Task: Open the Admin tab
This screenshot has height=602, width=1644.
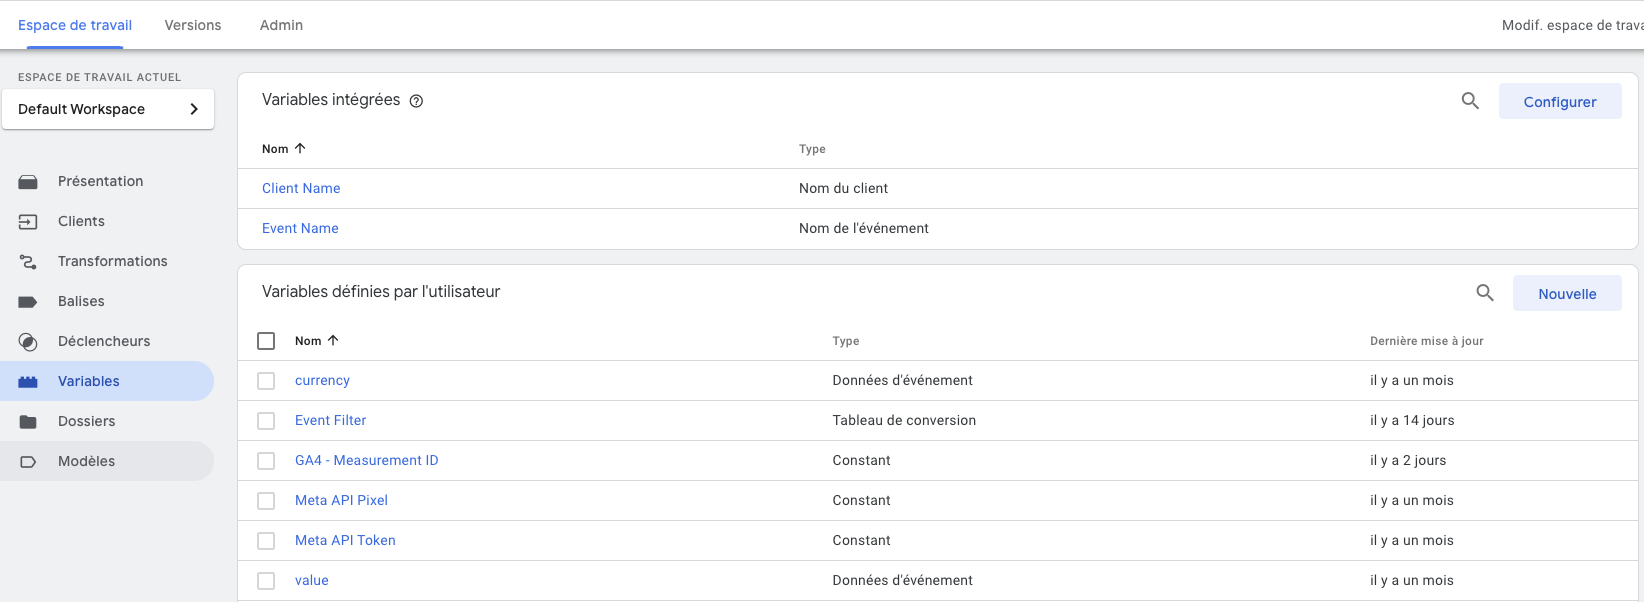Action: tap(281, 25)
